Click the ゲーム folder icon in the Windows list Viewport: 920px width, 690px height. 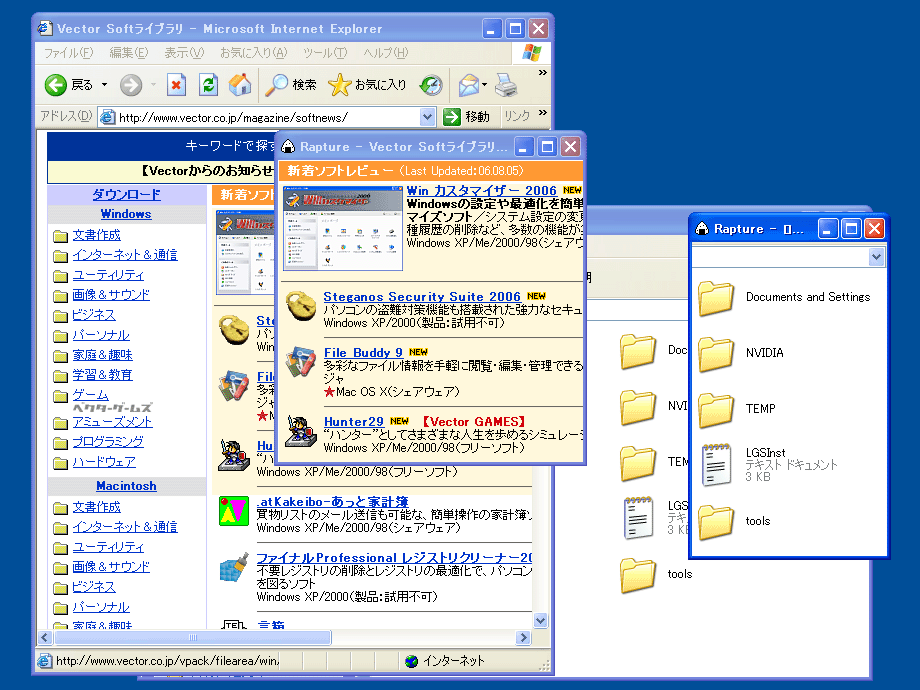click(60, 396)
